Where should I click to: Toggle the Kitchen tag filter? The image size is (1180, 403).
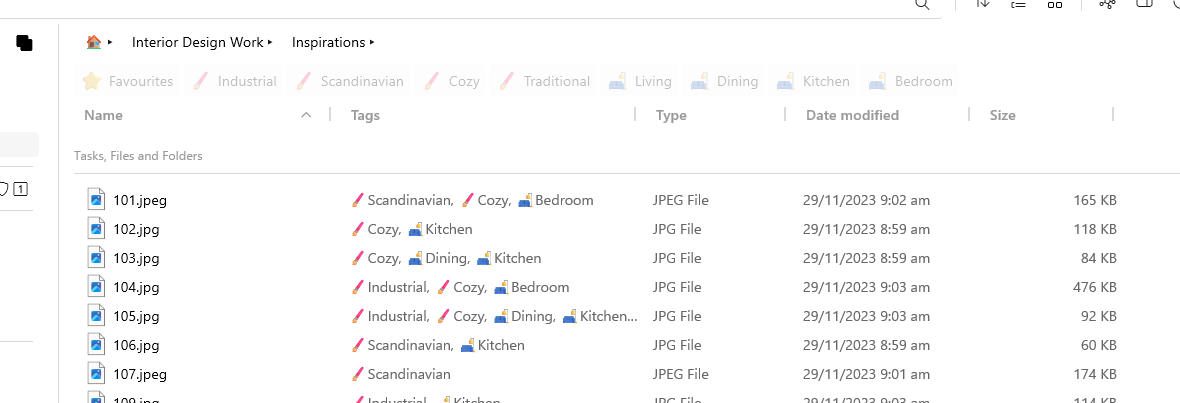815,81
